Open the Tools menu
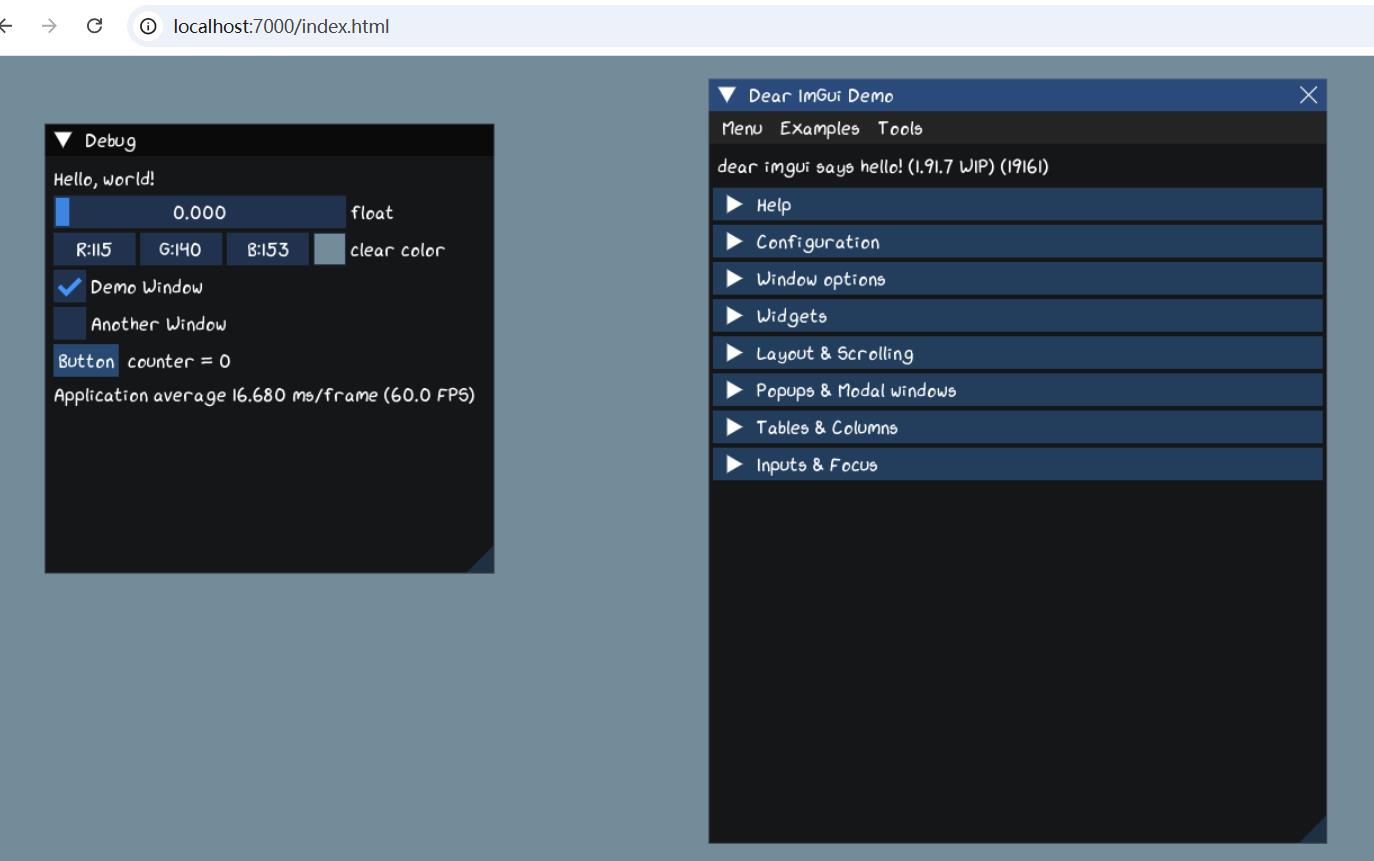Screen dimensions: 1374x861 click(x=900, y=128)
